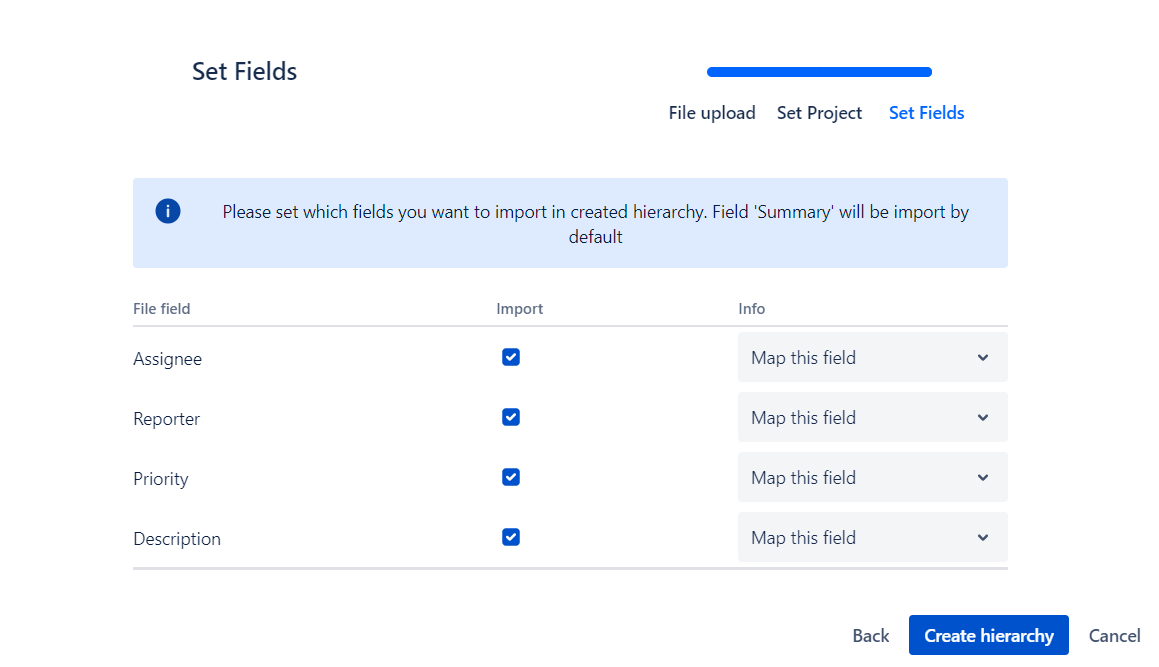Click the 'File field' column header

click(162, 309)
